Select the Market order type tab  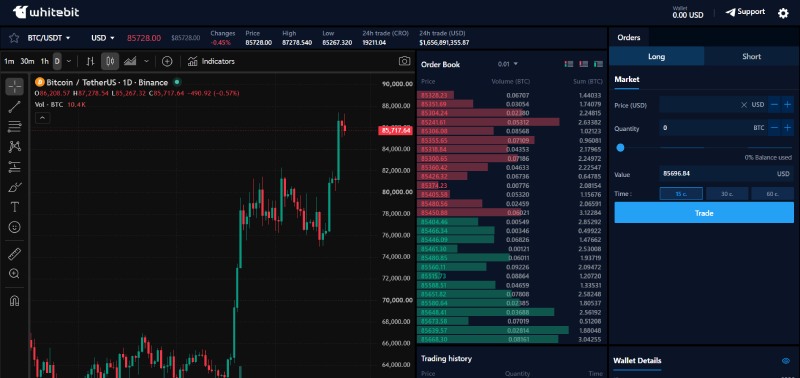(627, 80)
